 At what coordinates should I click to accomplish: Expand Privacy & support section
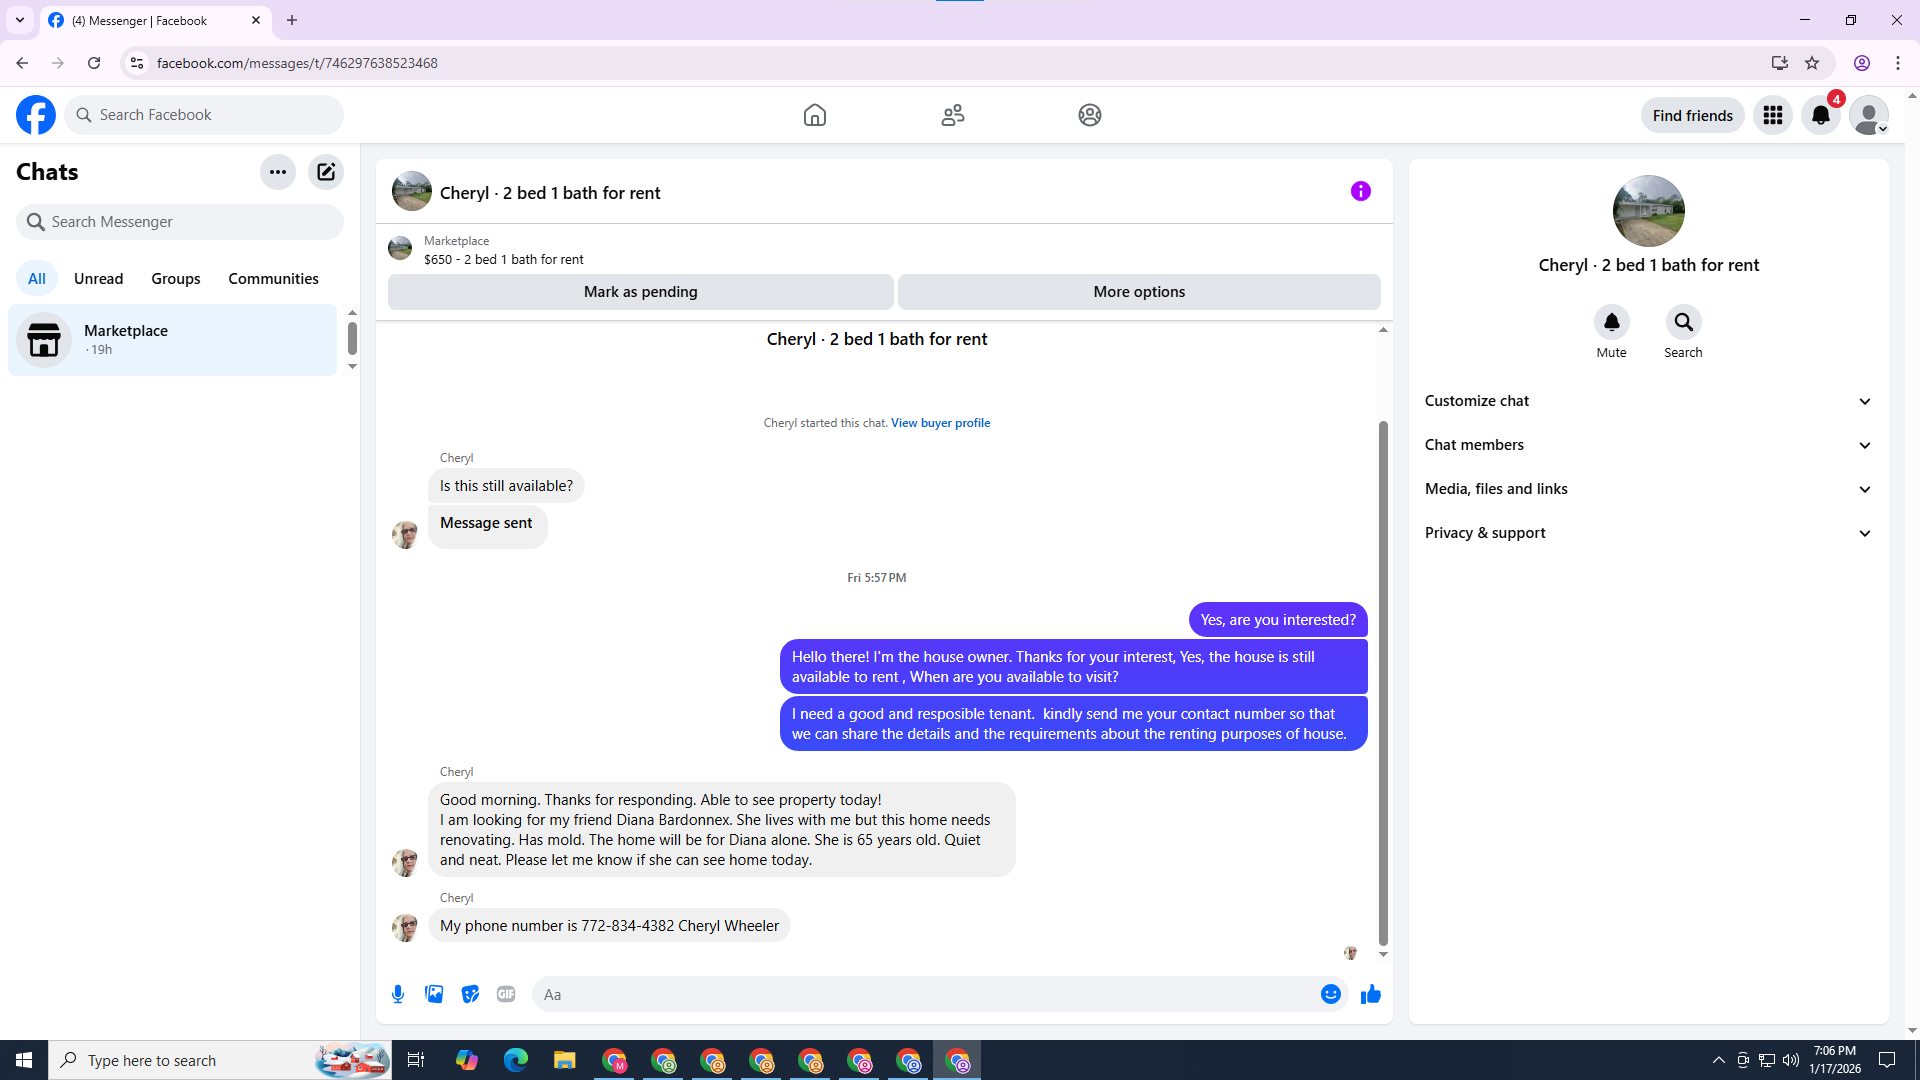(1648, 533)
